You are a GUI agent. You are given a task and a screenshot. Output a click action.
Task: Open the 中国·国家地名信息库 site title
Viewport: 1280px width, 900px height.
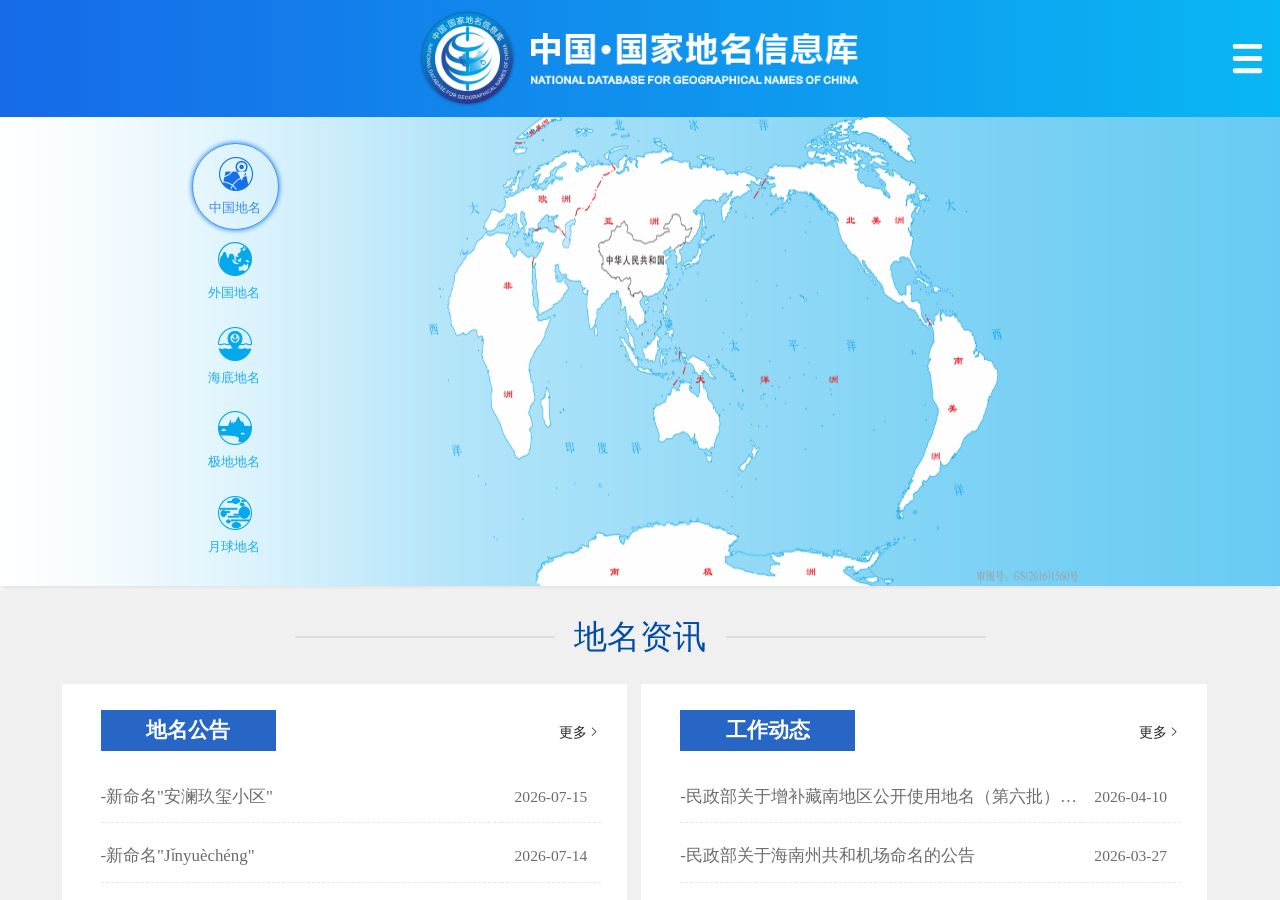[693, 59]
